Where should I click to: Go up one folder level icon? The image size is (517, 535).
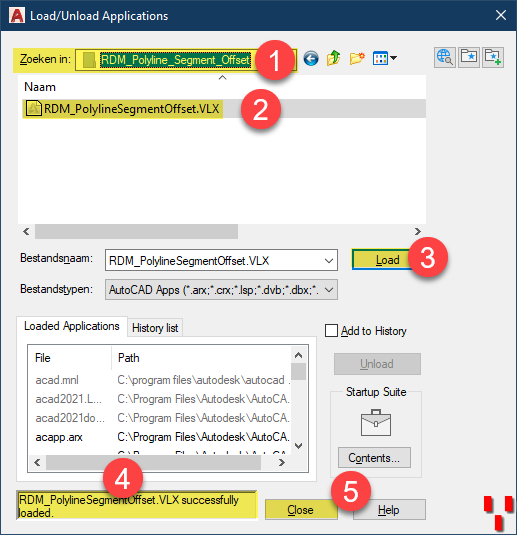(333, 58)
